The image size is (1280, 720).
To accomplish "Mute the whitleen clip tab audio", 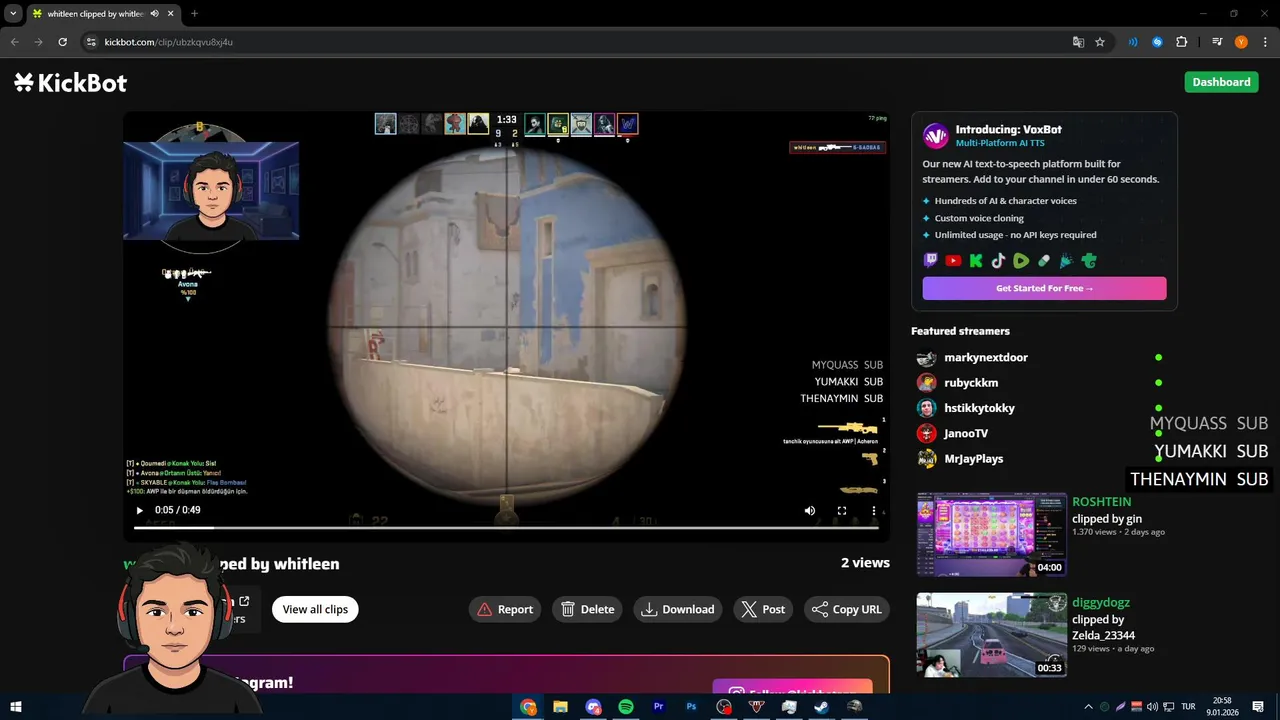I will tap(154, 14).
